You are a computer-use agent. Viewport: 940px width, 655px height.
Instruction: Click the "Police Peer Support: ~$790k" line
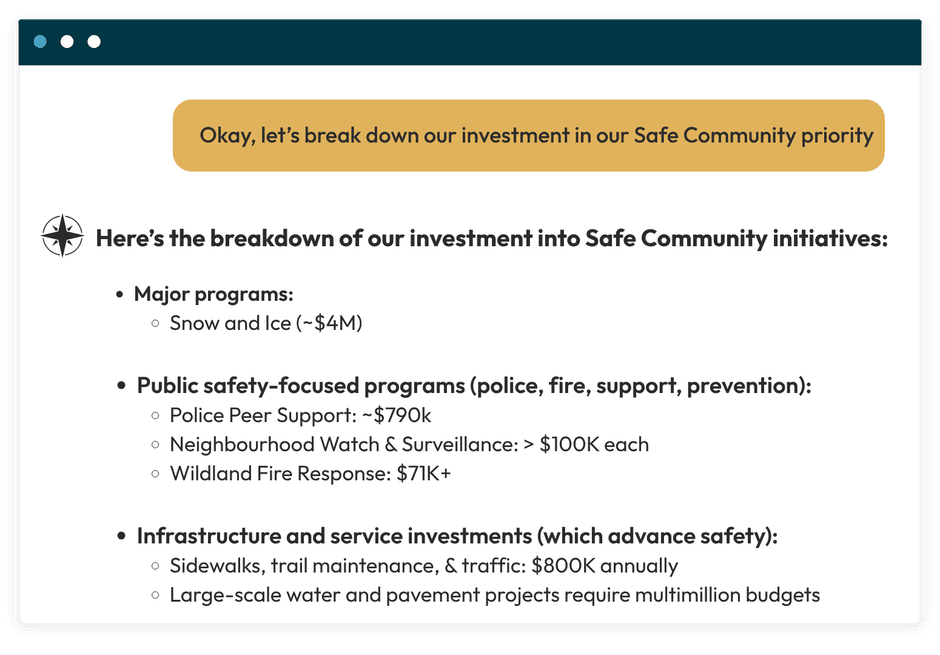coord(300,415)
